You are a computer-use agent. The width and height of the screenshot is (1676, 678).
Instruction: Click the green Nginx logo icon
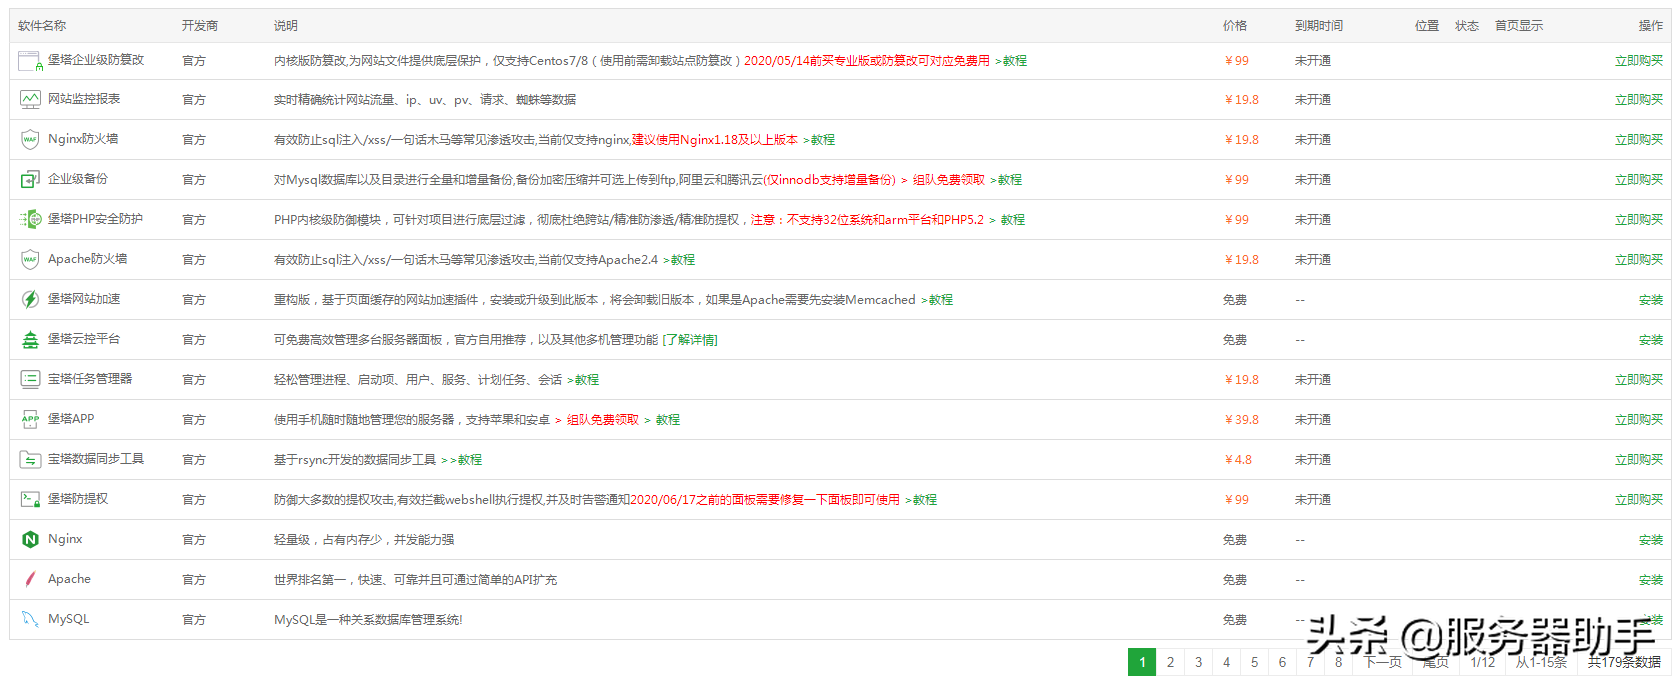coord(30,540)
